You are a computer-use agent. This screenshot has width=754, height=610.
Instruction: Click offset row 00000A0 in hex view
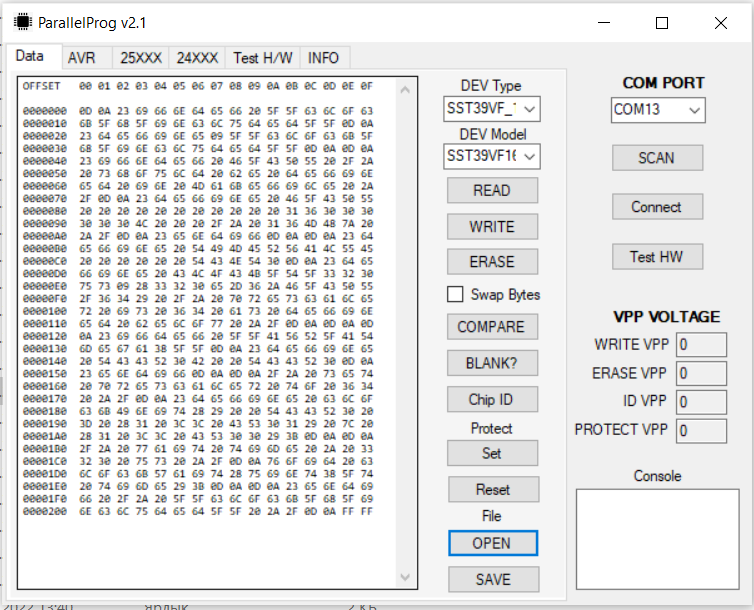coord(198,236)
